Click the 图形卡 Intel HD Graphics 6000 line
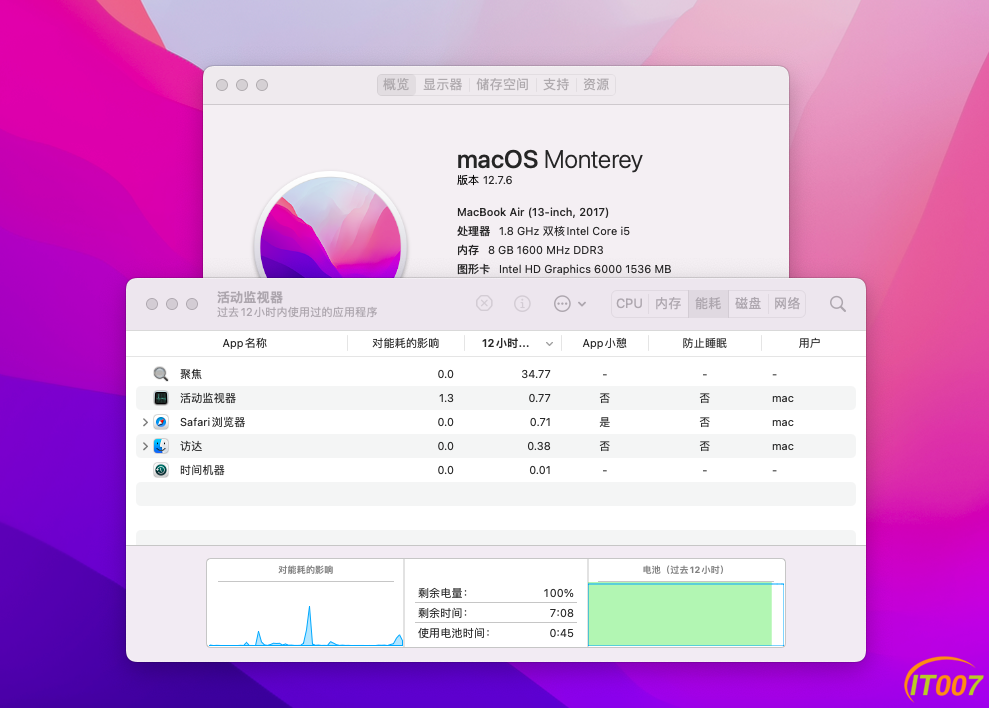The height and width of the screenshot is (708, 989). [564, 269]
